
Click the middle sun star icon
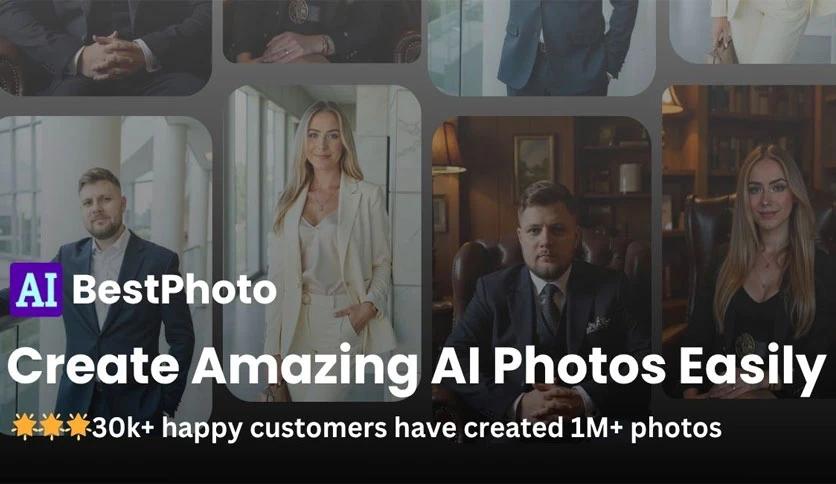point(52,426)
